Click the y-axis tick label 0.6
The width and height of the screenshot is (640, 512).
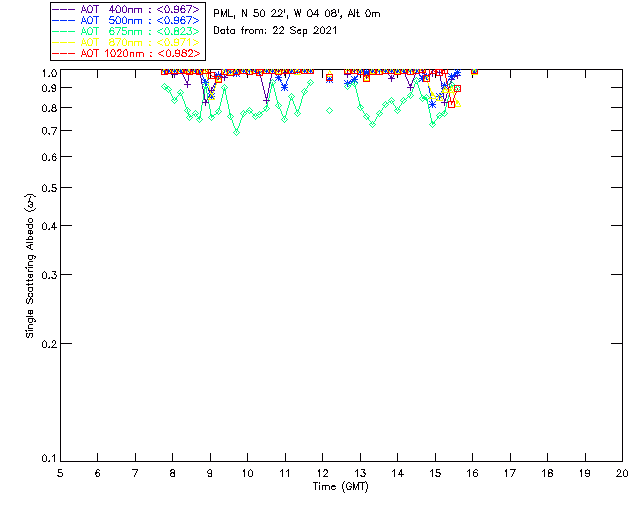tap(49, 157)
